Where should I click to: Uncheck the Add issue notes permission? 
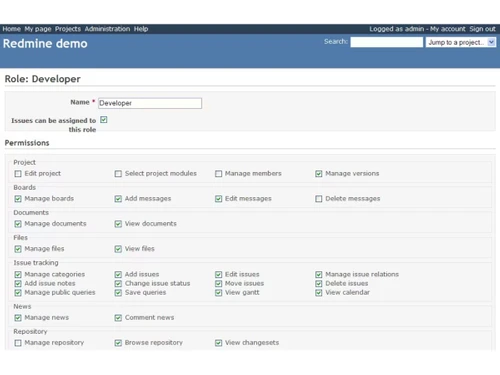[18, 283]
